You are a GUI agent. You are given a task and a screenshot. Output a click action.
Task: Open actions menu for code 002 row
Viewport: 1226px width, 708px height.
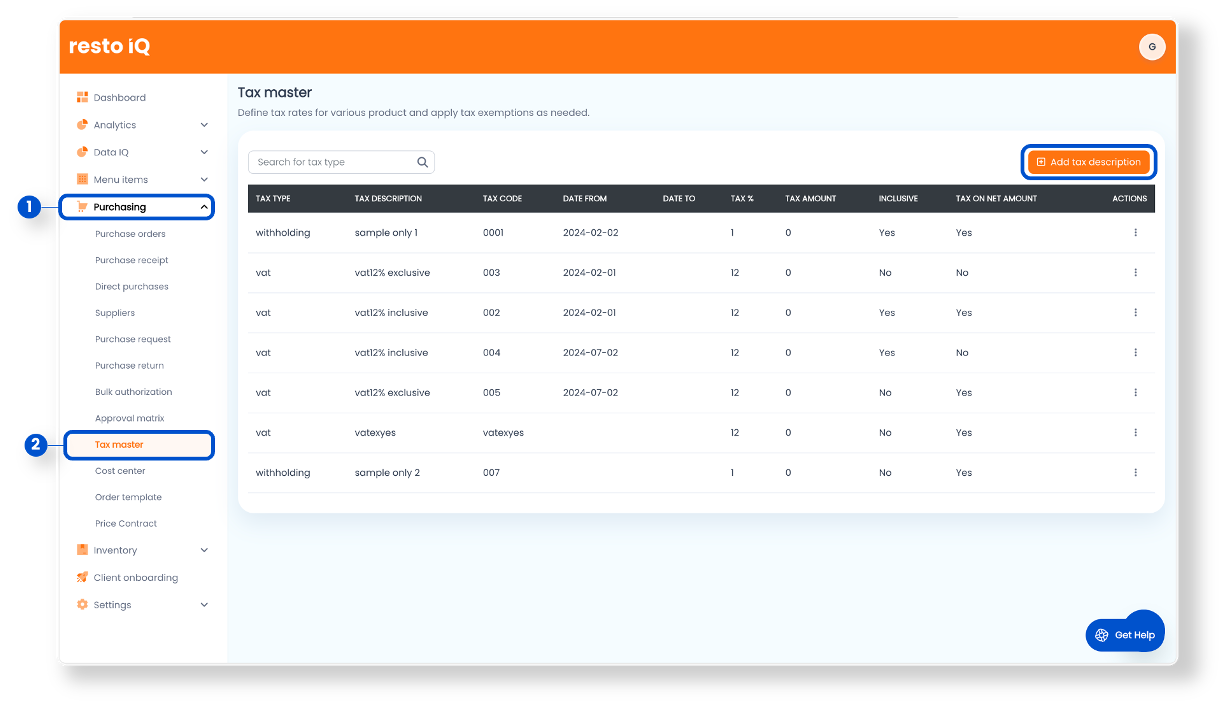click(x=1135, y=313)
